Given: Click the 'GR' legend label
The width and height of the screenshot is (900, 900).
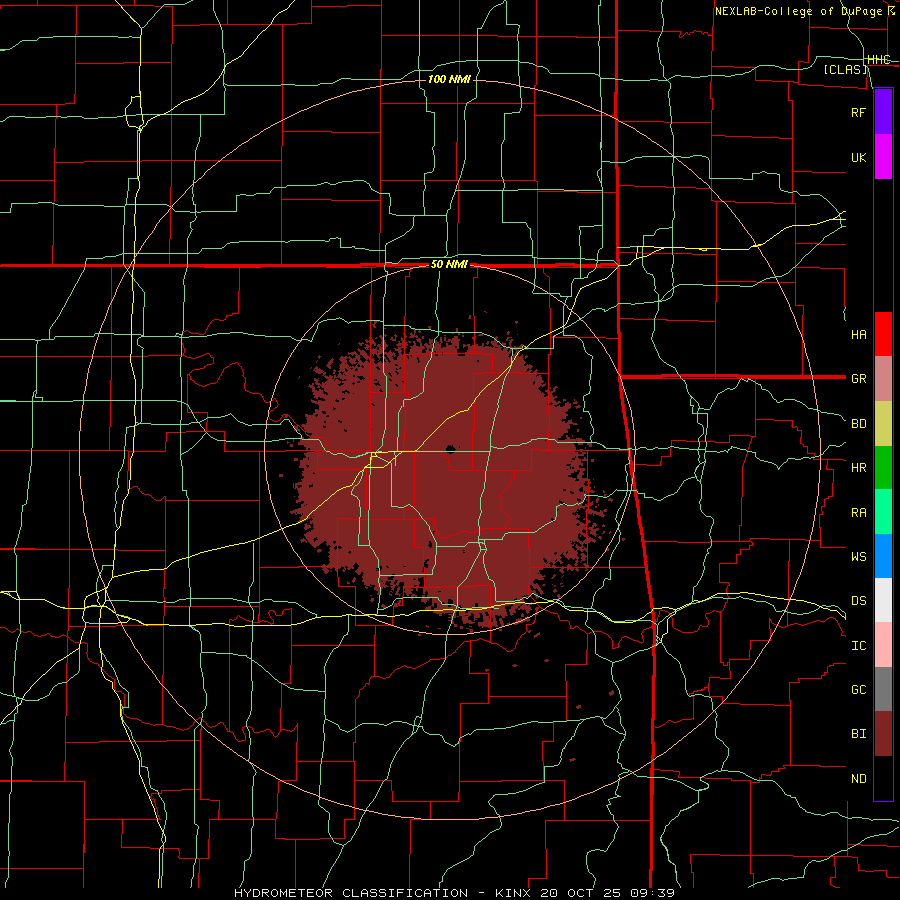Looking at the screenshot, I should (858, 379).
